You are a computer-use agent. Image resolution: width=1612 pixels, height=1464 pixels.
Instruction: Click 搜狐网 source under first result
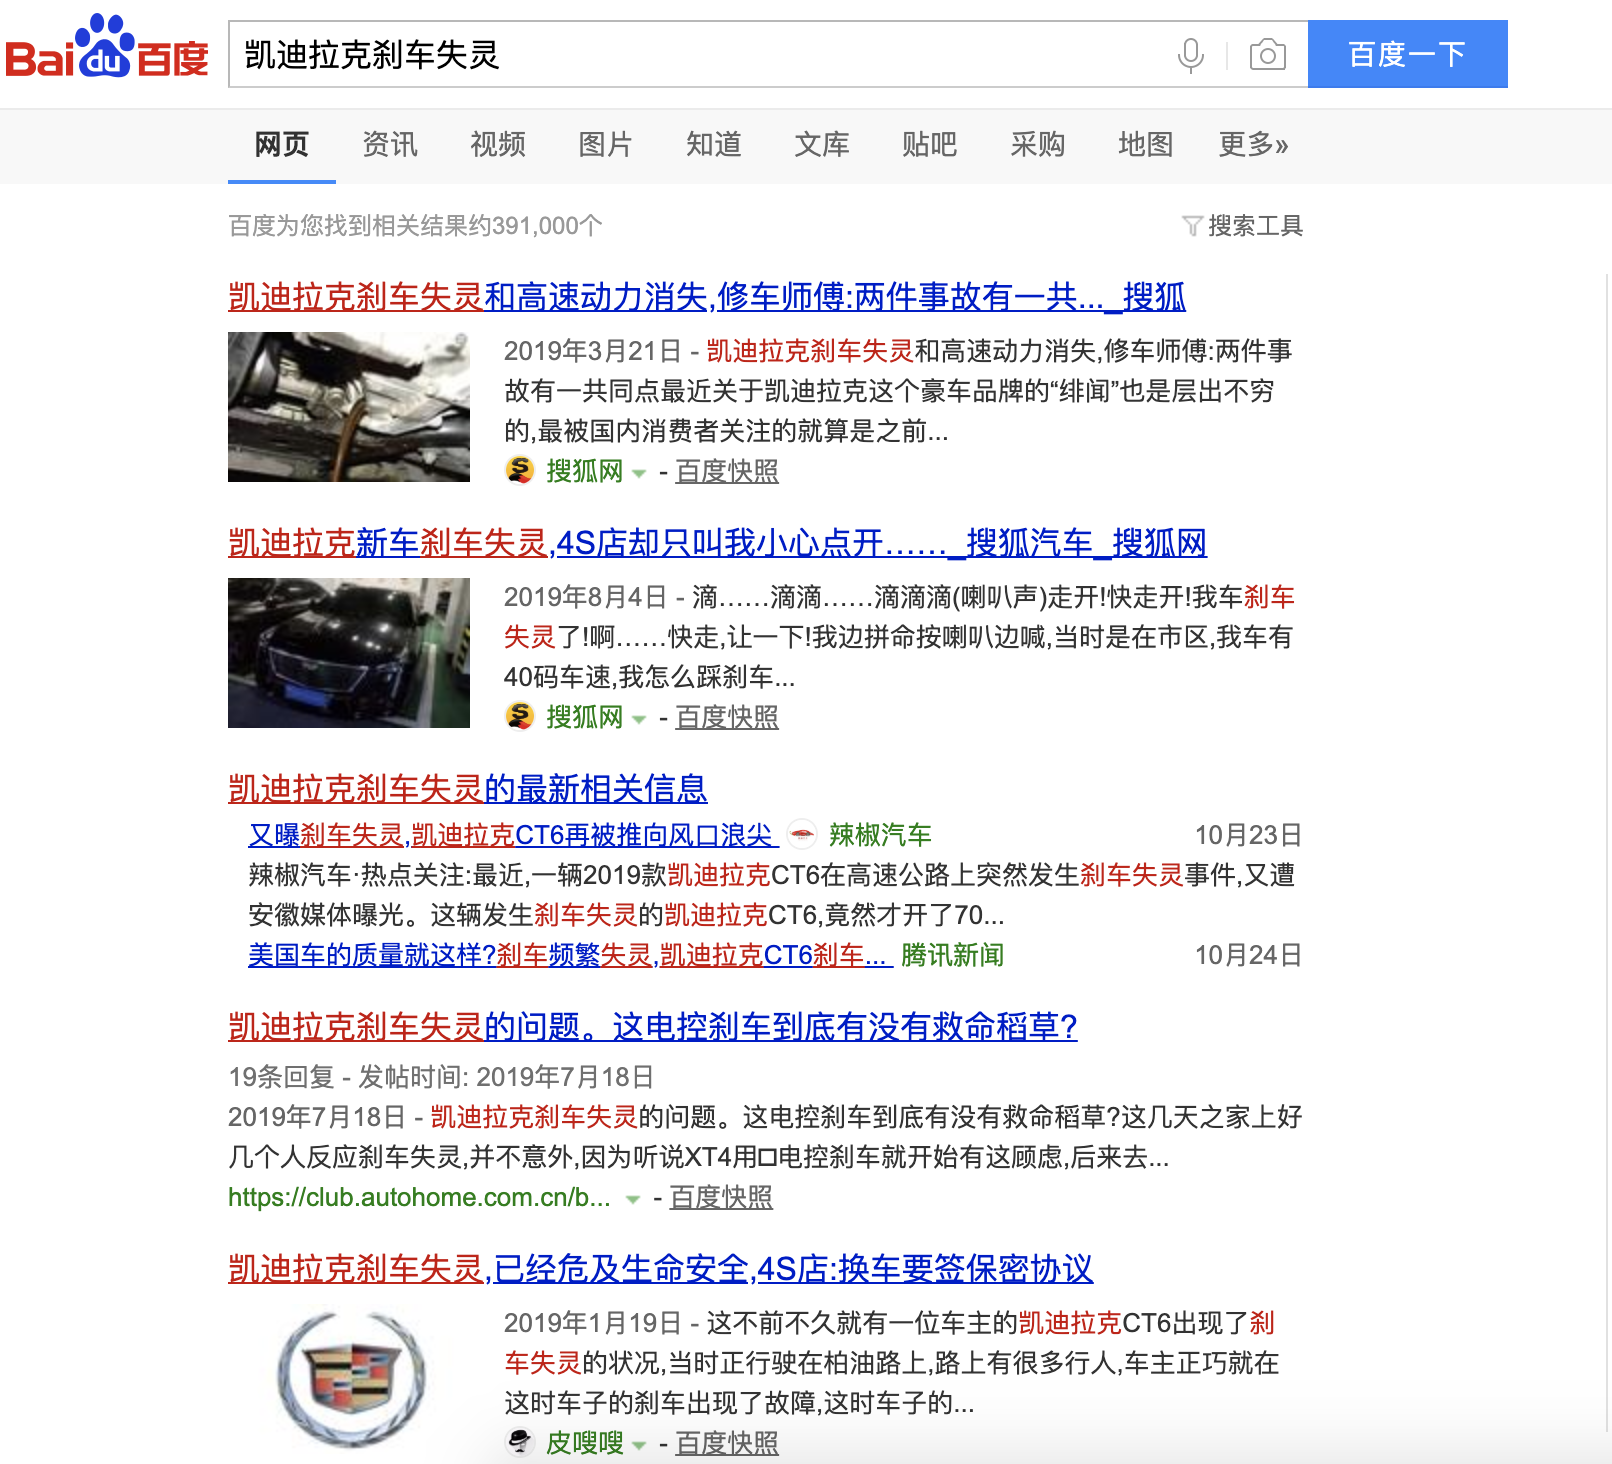pyautogui.click(x=584, y=471)
